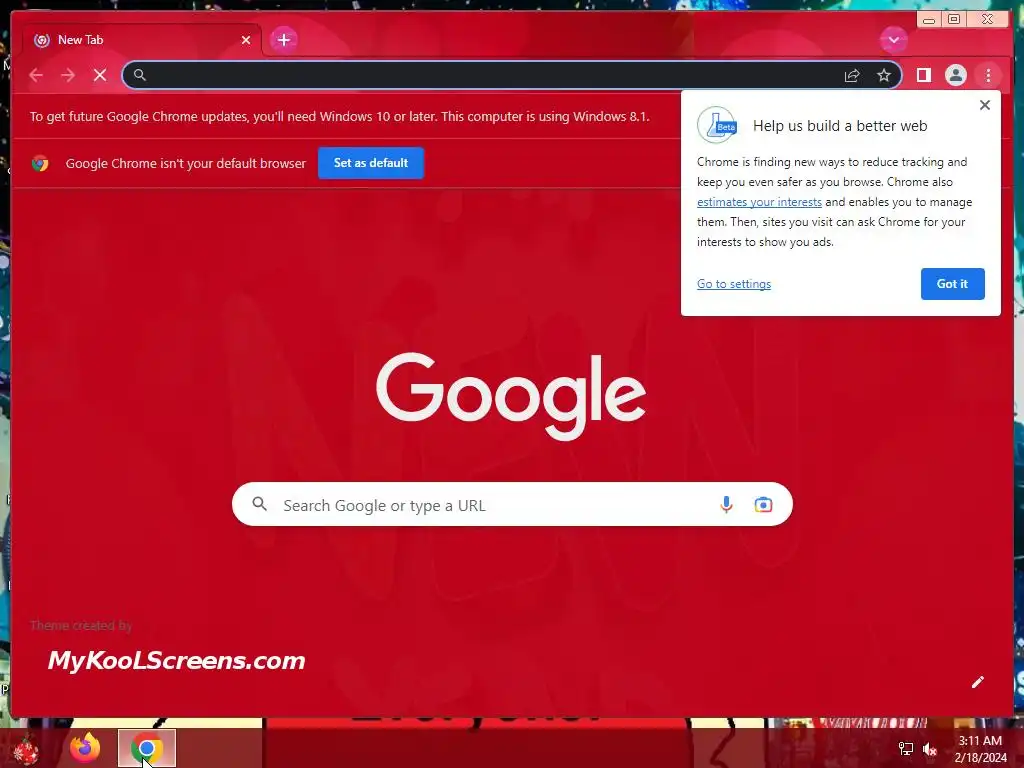Click the Beta flask icon in popup
This screenshot has height=768, width=1024.
coord(717,125)
